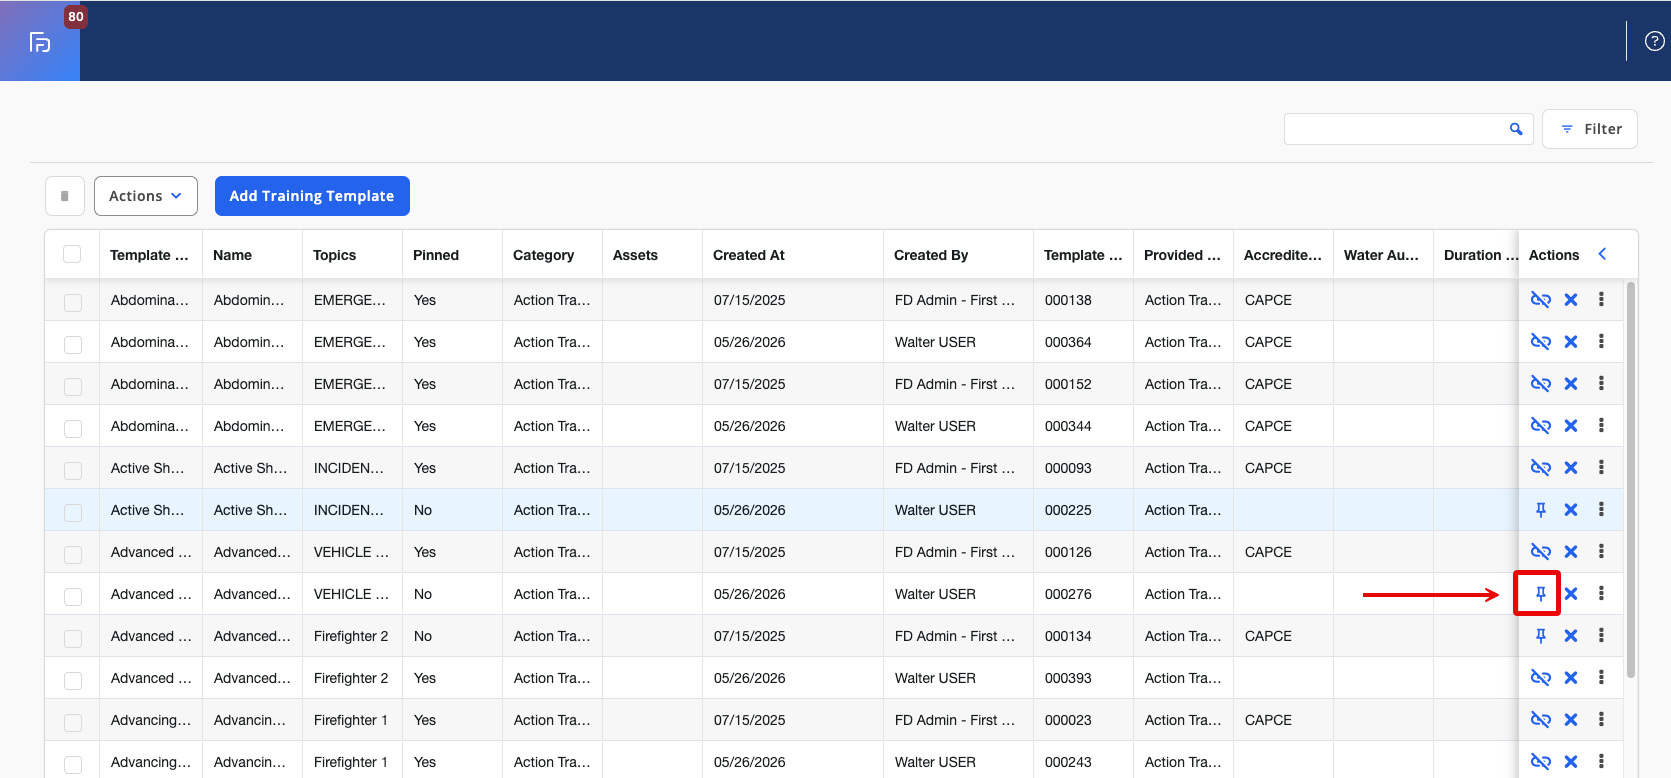Image resolution: width=1671 pixels, height=778 pixels.
Task: Click the Category column header
Action: [544, 255]
